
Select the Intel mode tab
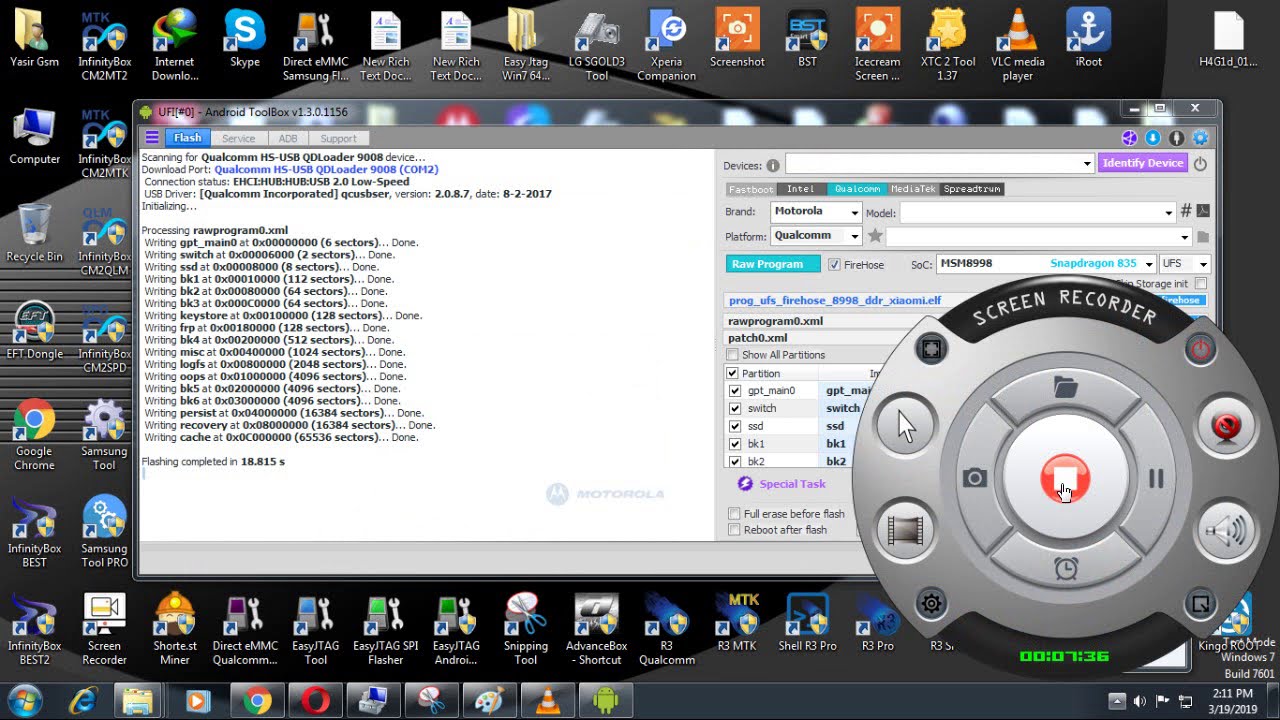tap(801, 189)
